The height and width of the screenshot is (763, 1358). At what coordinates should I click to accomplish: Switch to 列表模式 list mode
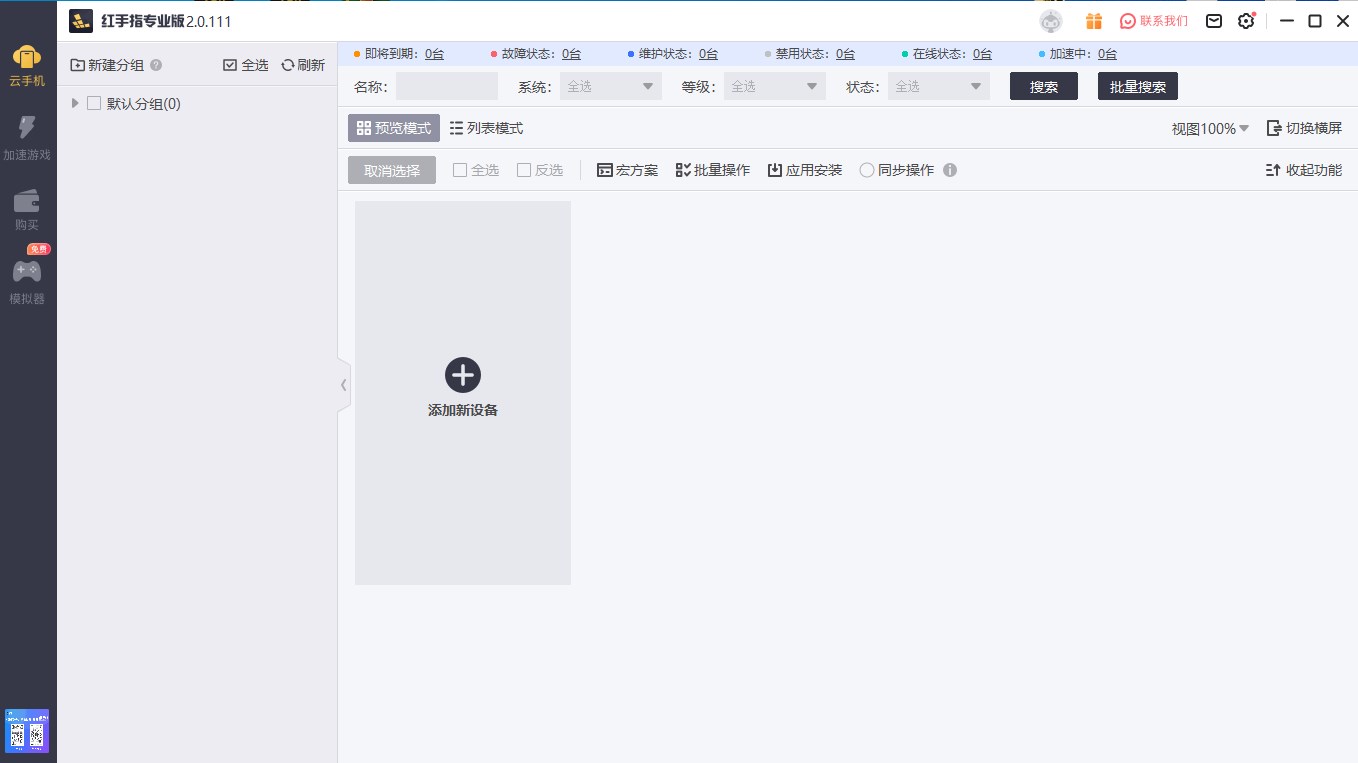[485, 127]
